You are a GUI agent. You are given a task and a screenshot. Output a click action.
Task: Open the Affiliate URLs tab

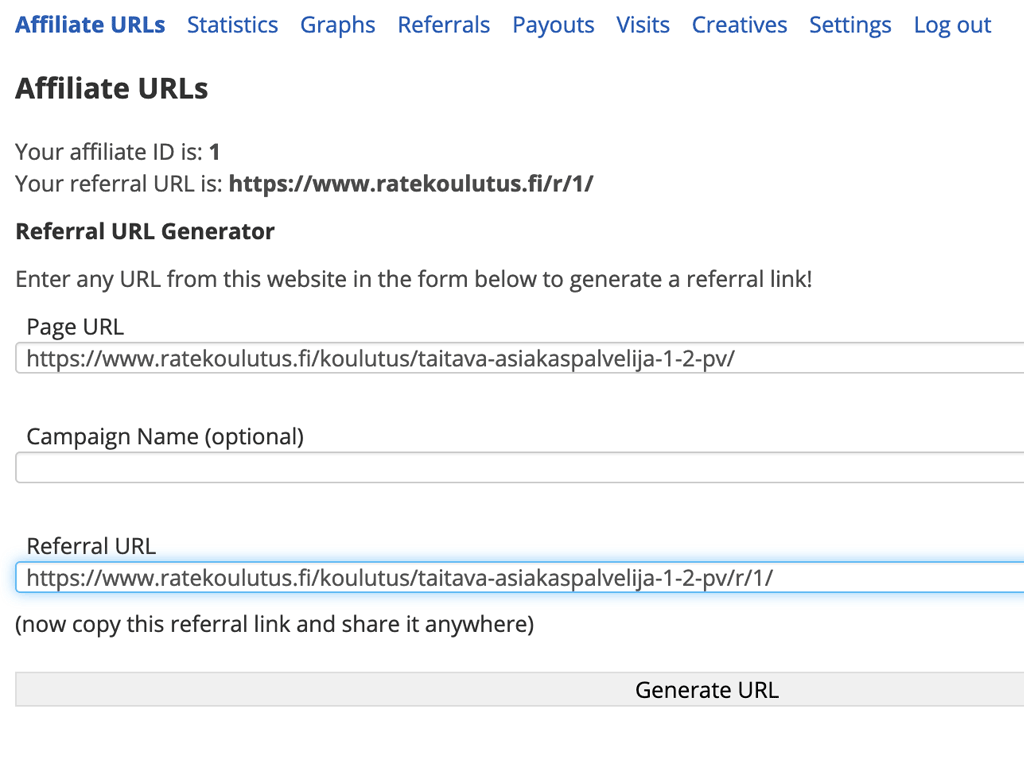tap(90, 25)
